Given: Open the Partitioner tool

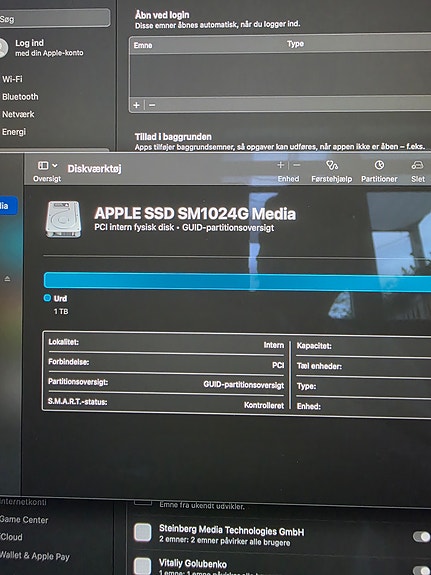Looking at the screenshot, I should click(x=379, y=166).
